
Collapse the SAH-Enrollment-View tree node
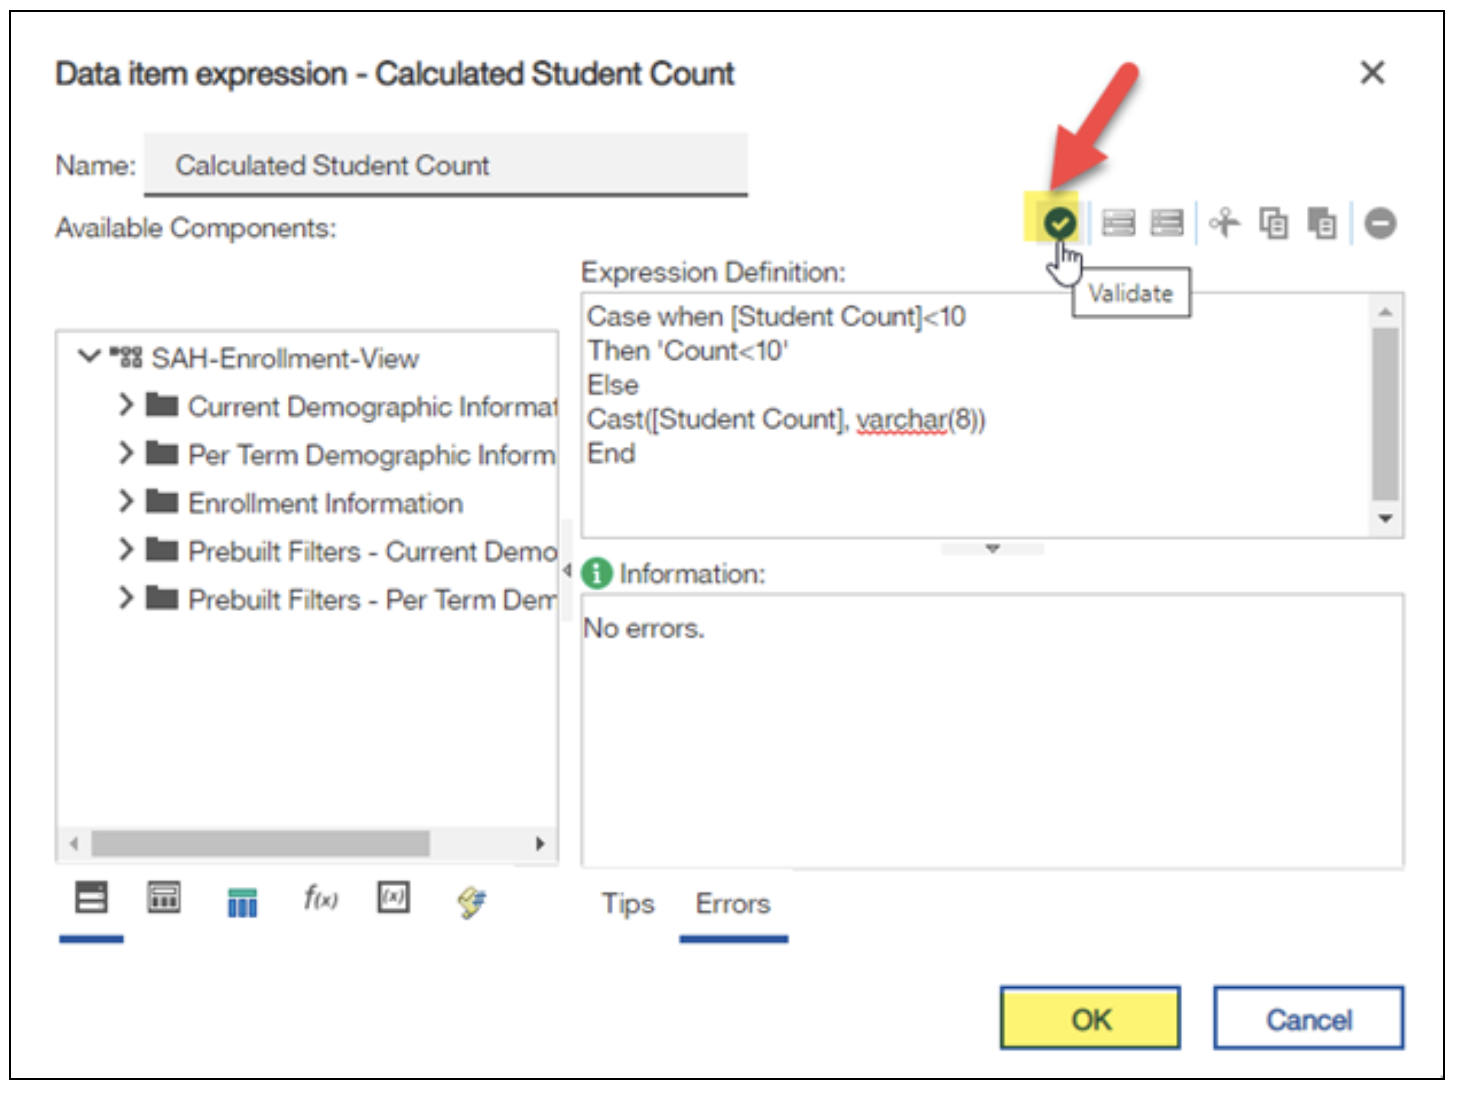coord(89,356)
